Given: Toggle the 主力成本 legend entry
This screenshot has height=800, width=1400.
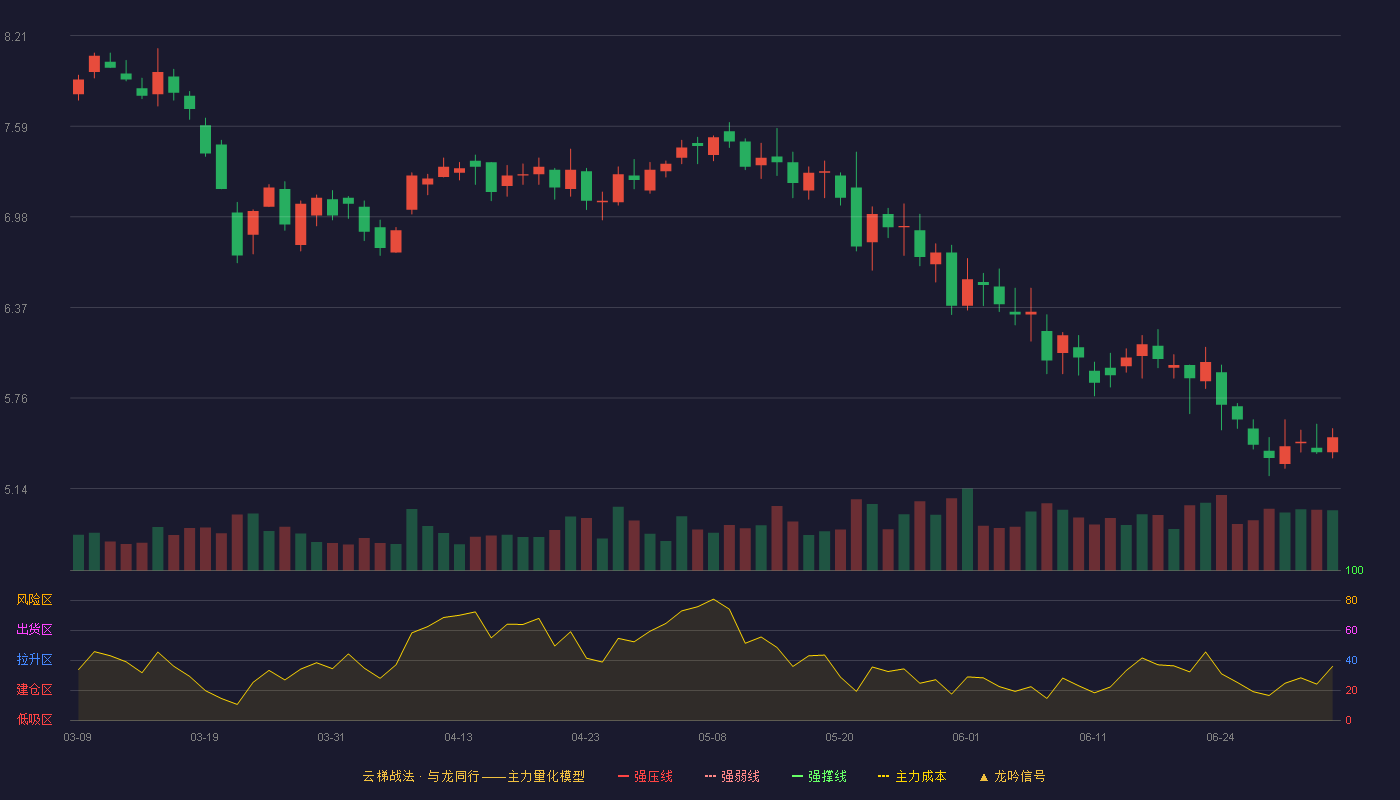Looking at the screenshot, I should pos(912,776).
